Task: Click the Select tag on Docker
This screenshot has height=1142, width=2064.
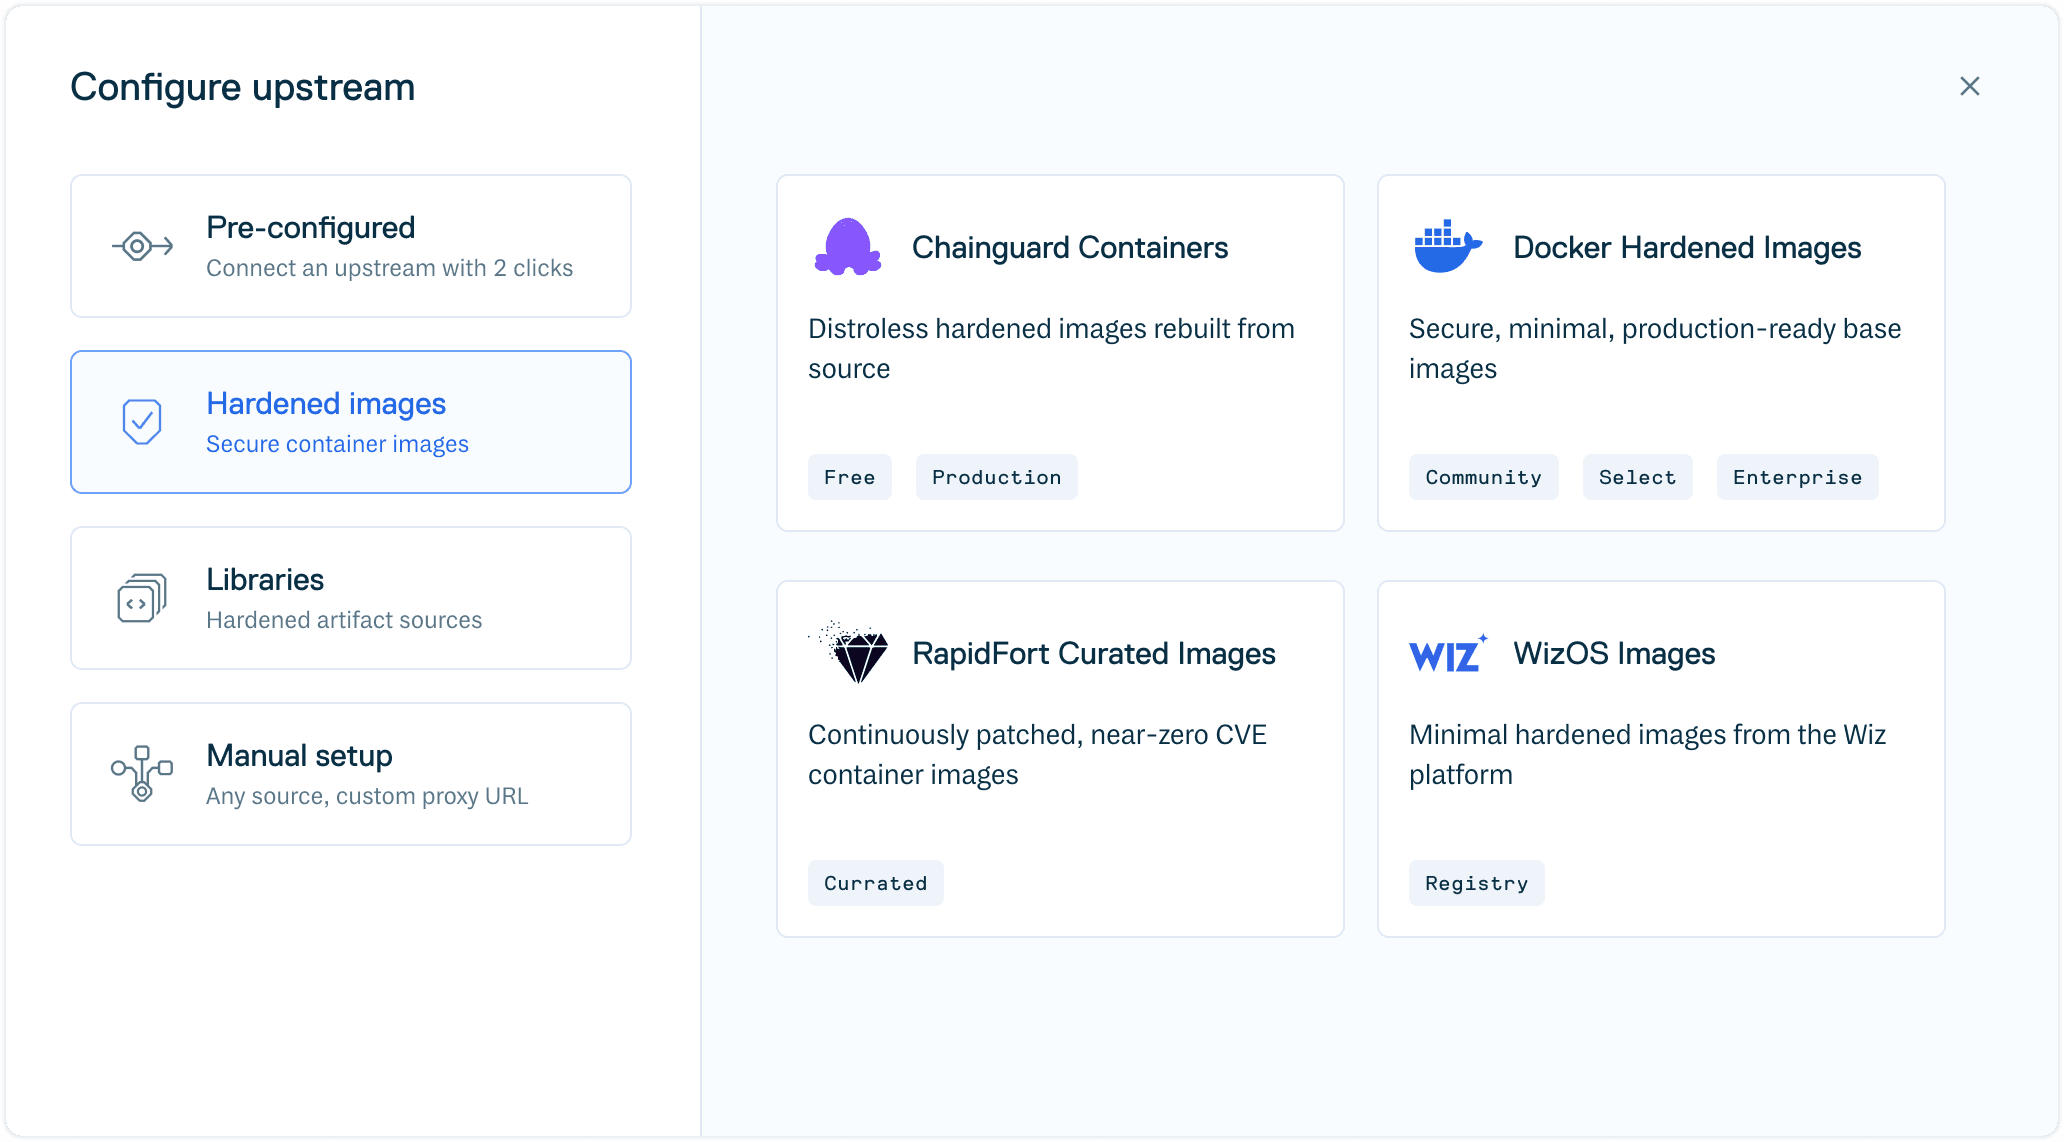Action: point(1638,477)
